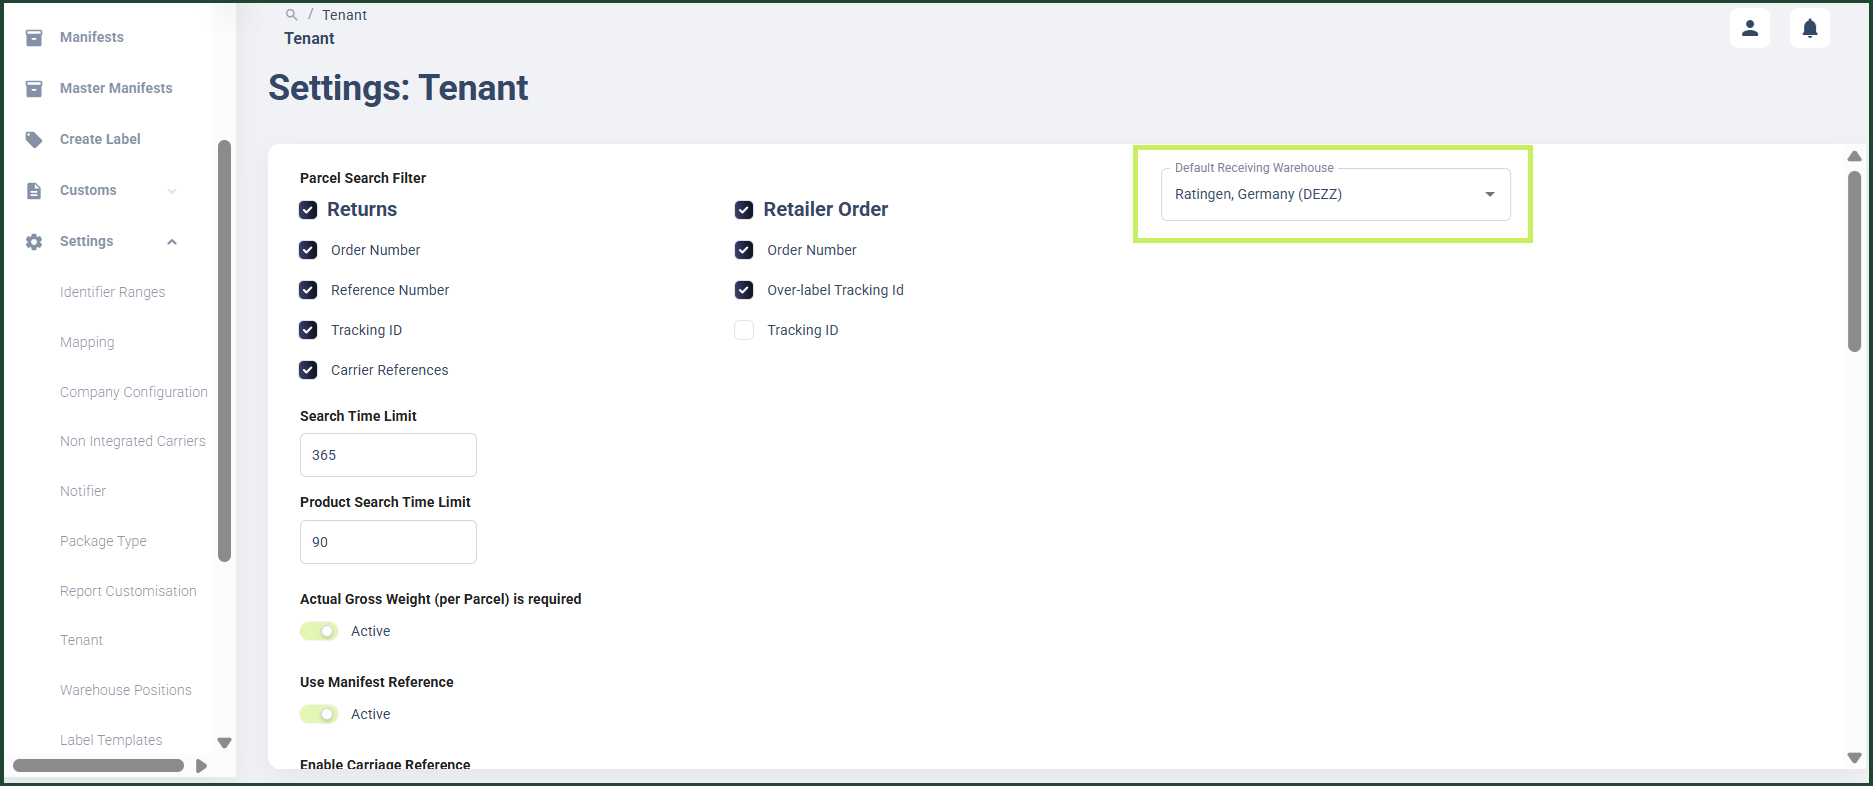Viewport: 1873px width, 786px height.
Task: Click main panel scroll up arrow
Action: 1854,156
